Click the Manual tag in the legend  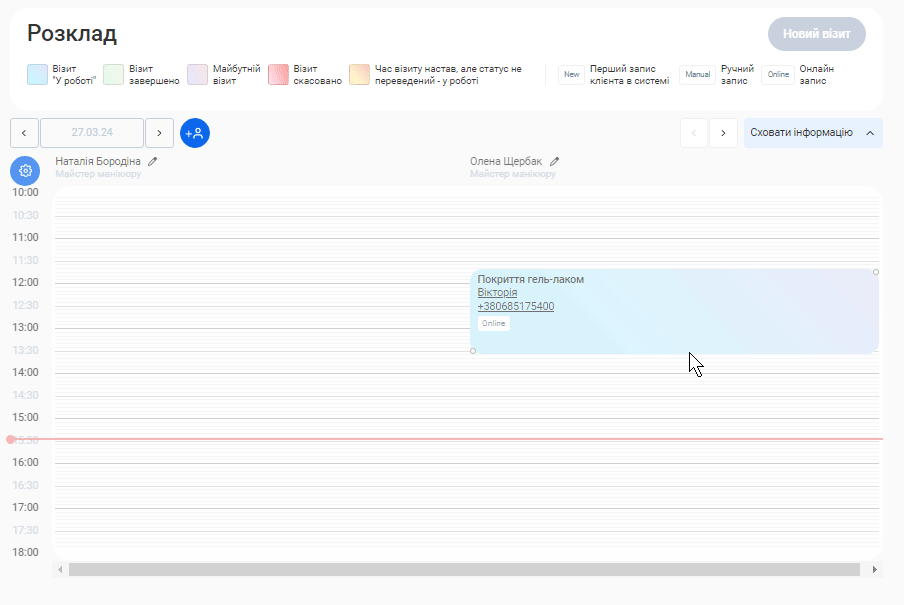point(697,75)
